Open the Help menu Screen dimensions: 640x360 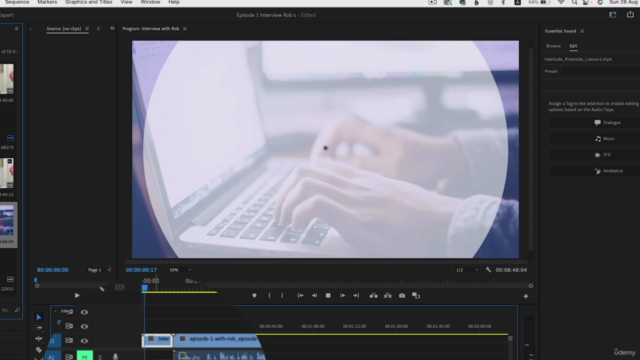(174, 2)
